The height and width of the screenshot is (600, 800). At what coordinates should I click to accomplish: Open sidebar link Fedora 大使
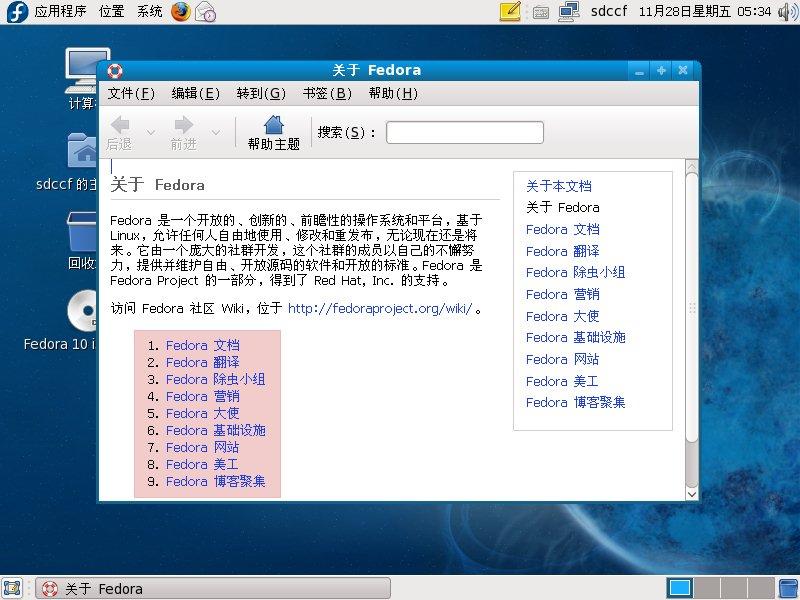pos(563,316)
